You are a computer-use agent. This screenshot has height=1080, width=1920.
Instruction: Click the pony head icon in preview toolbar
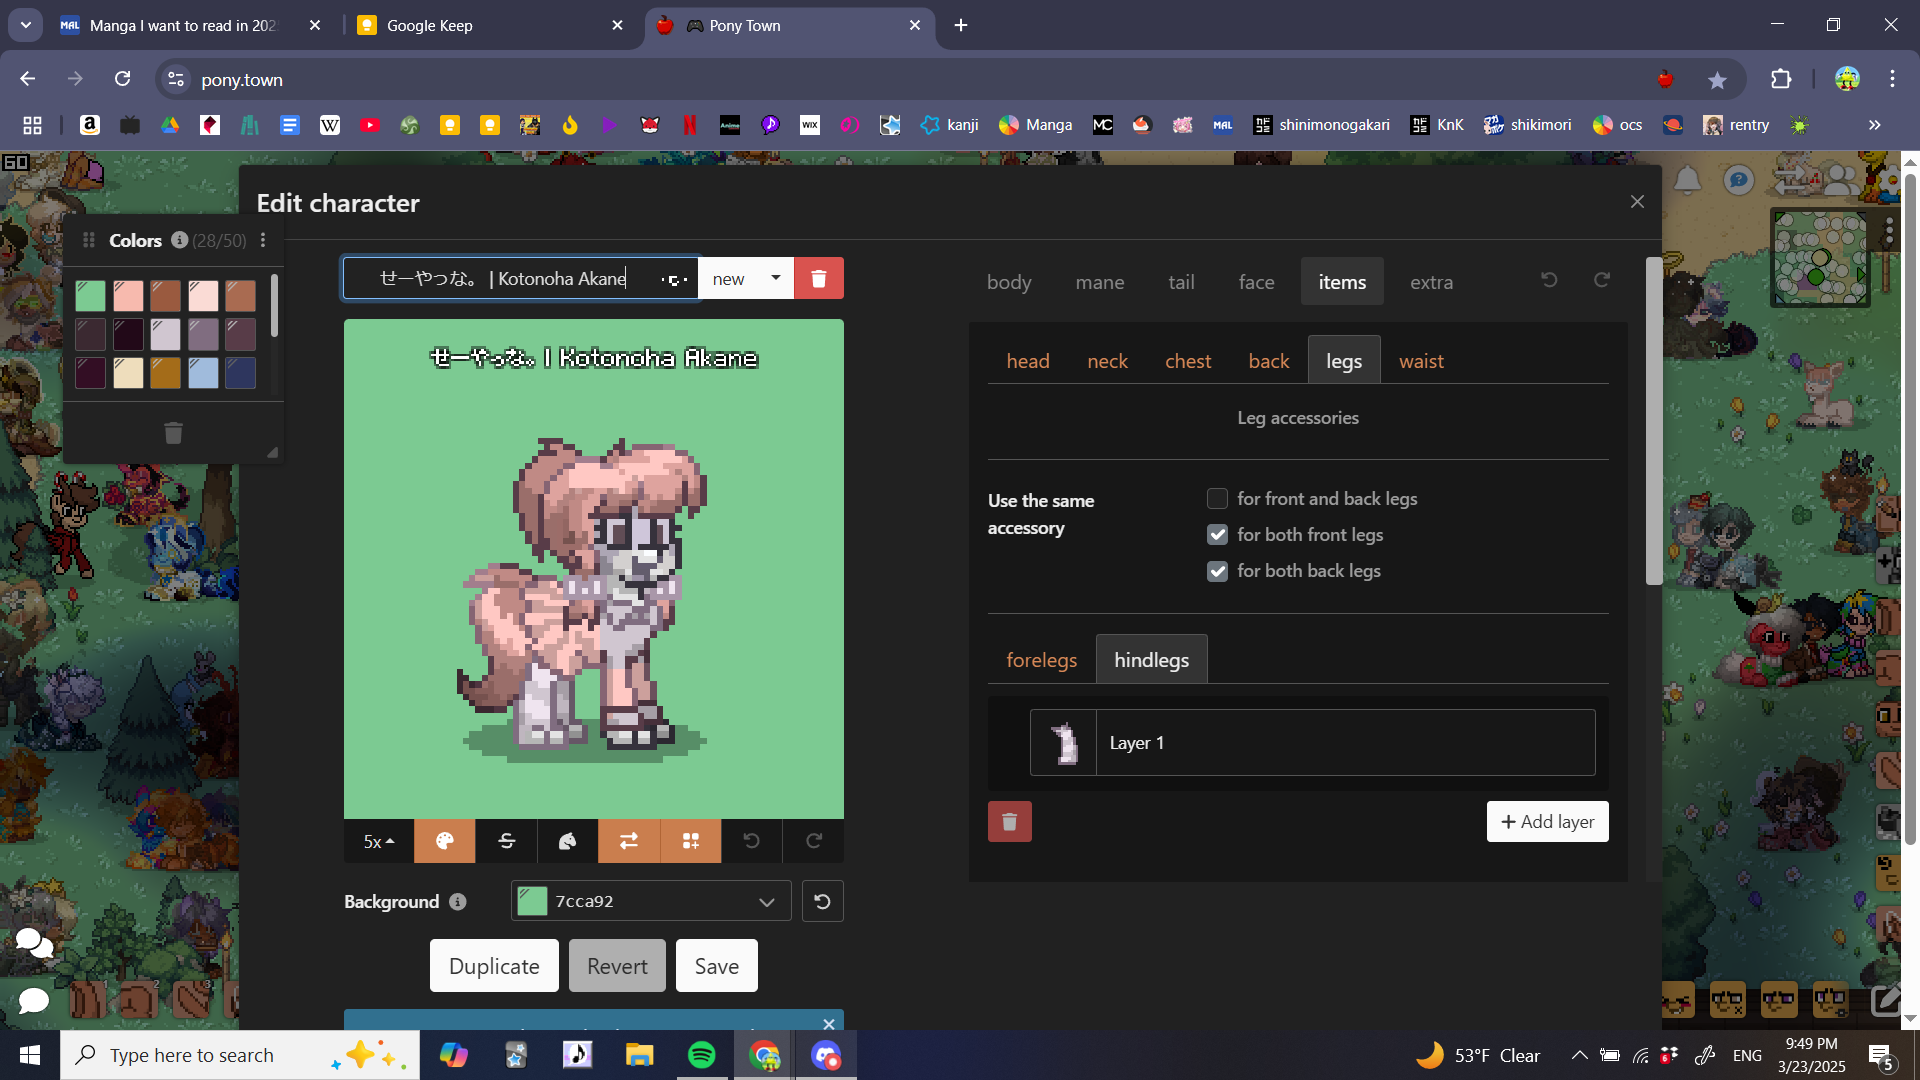[x=567, y=841]
